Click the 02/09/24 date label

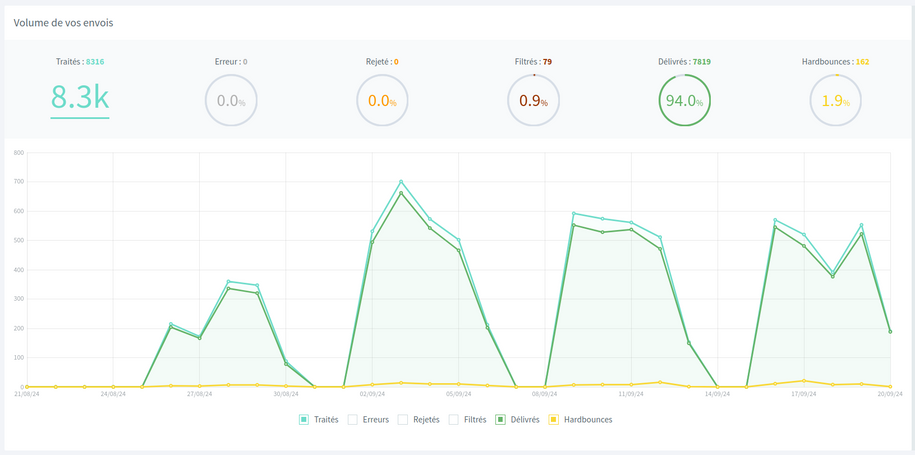[372, 394]
